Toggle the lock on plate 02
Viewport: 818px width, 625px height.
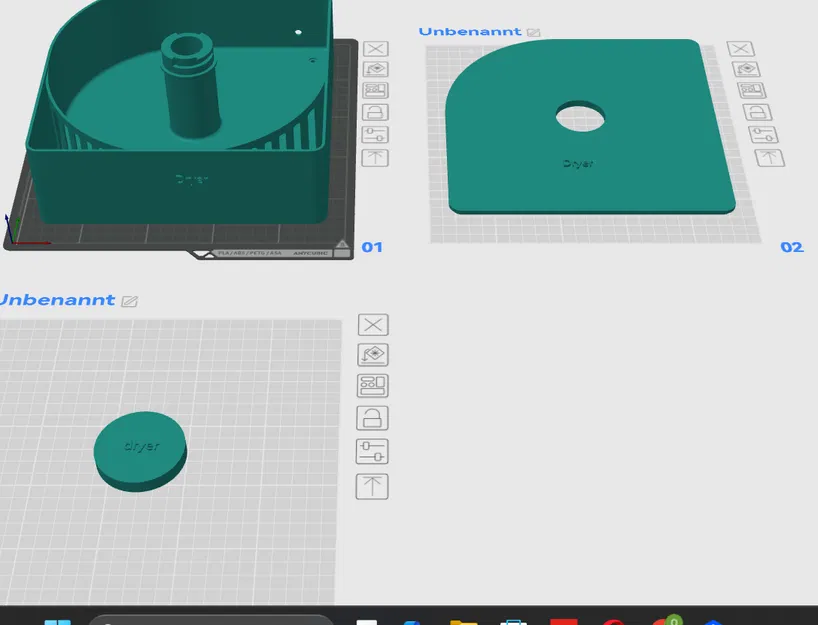(x=757, y=112)
